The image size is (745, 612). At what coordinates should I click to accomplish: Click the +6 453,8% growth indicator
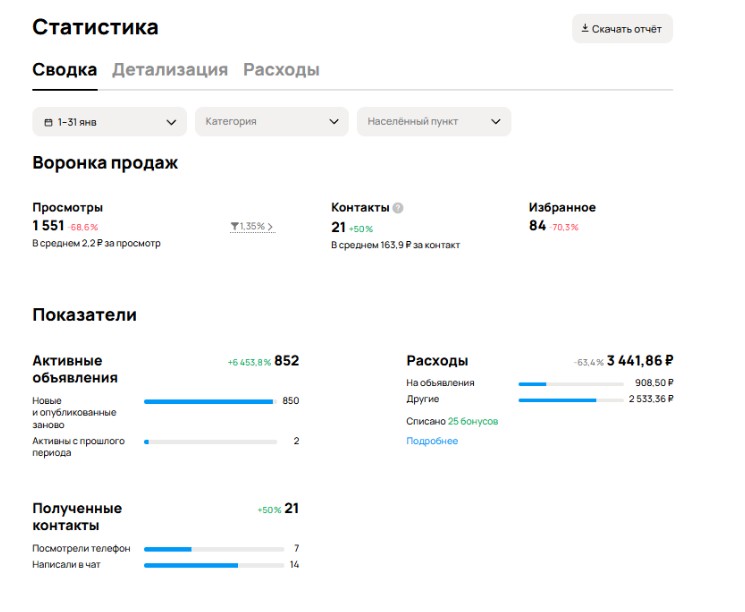pyautogui.click(x=249, y=363)
